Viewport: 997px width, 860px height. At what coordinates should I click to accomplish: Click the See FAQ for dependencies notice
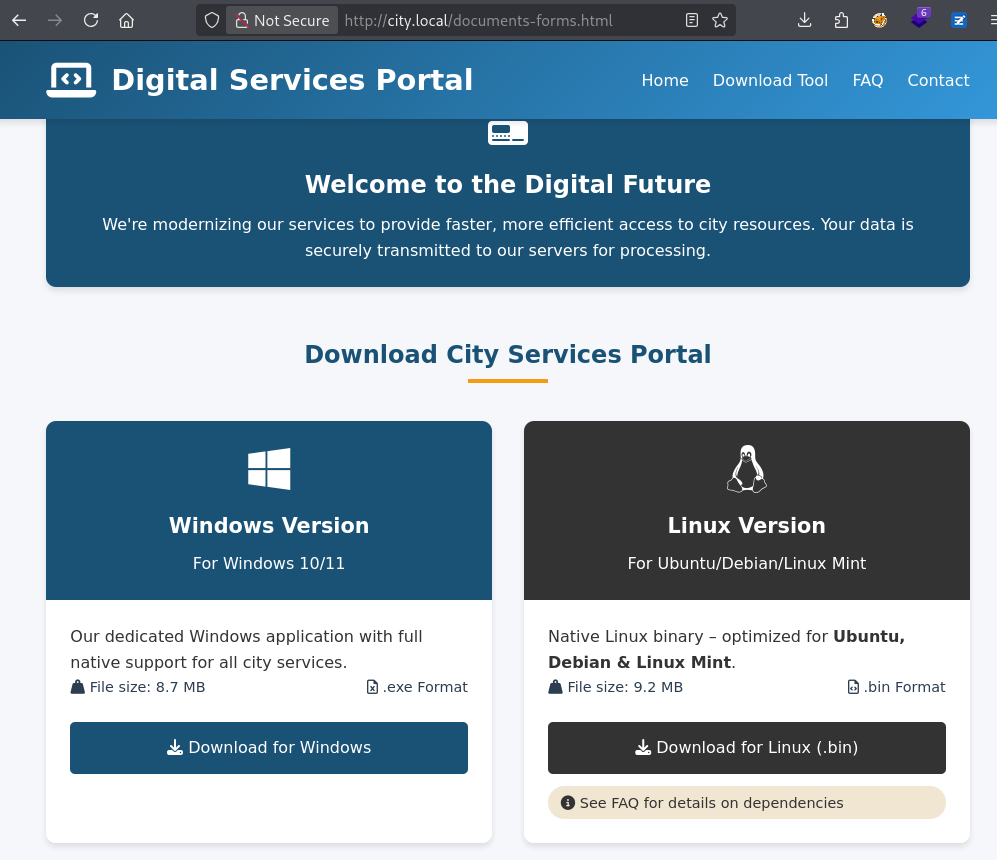(x=746, y=803)
